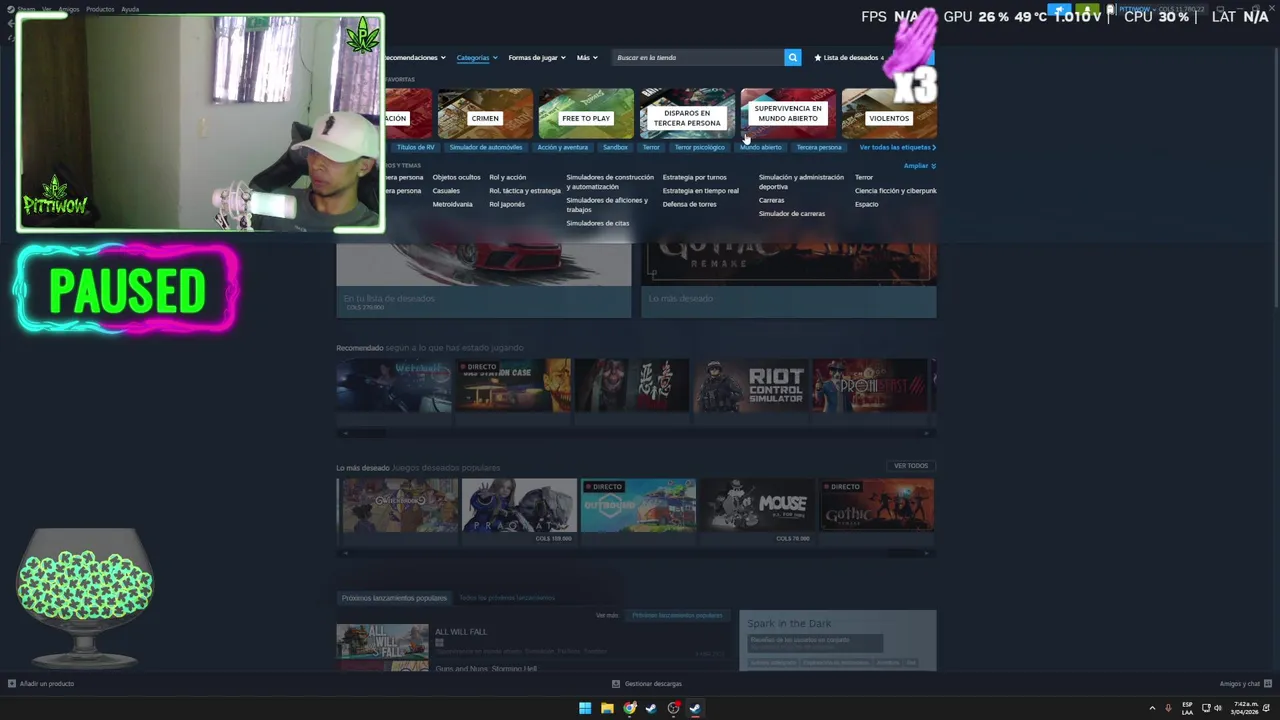Click the blue store search magnifier button
Image resolution: width=1280 pixels, height=720 pixels.
(792, 57)
